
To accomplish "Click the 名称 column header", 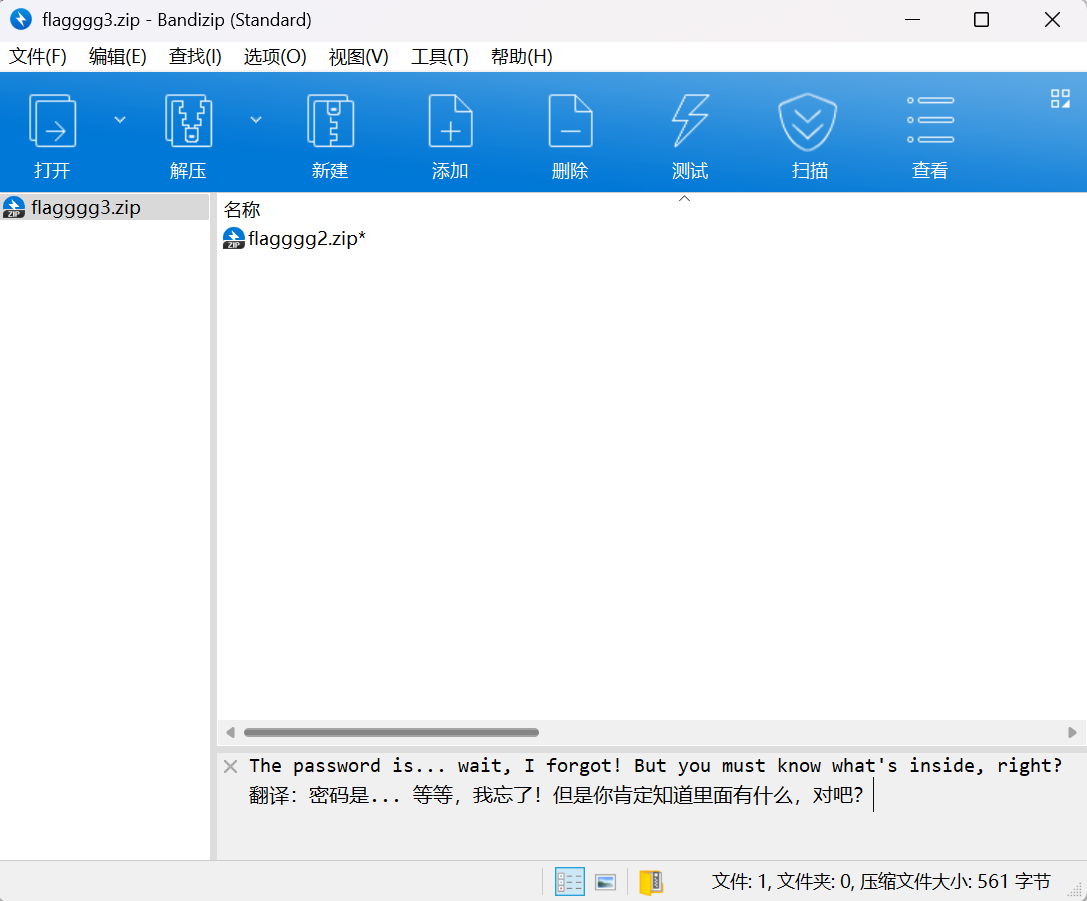I will pos(242,210).
